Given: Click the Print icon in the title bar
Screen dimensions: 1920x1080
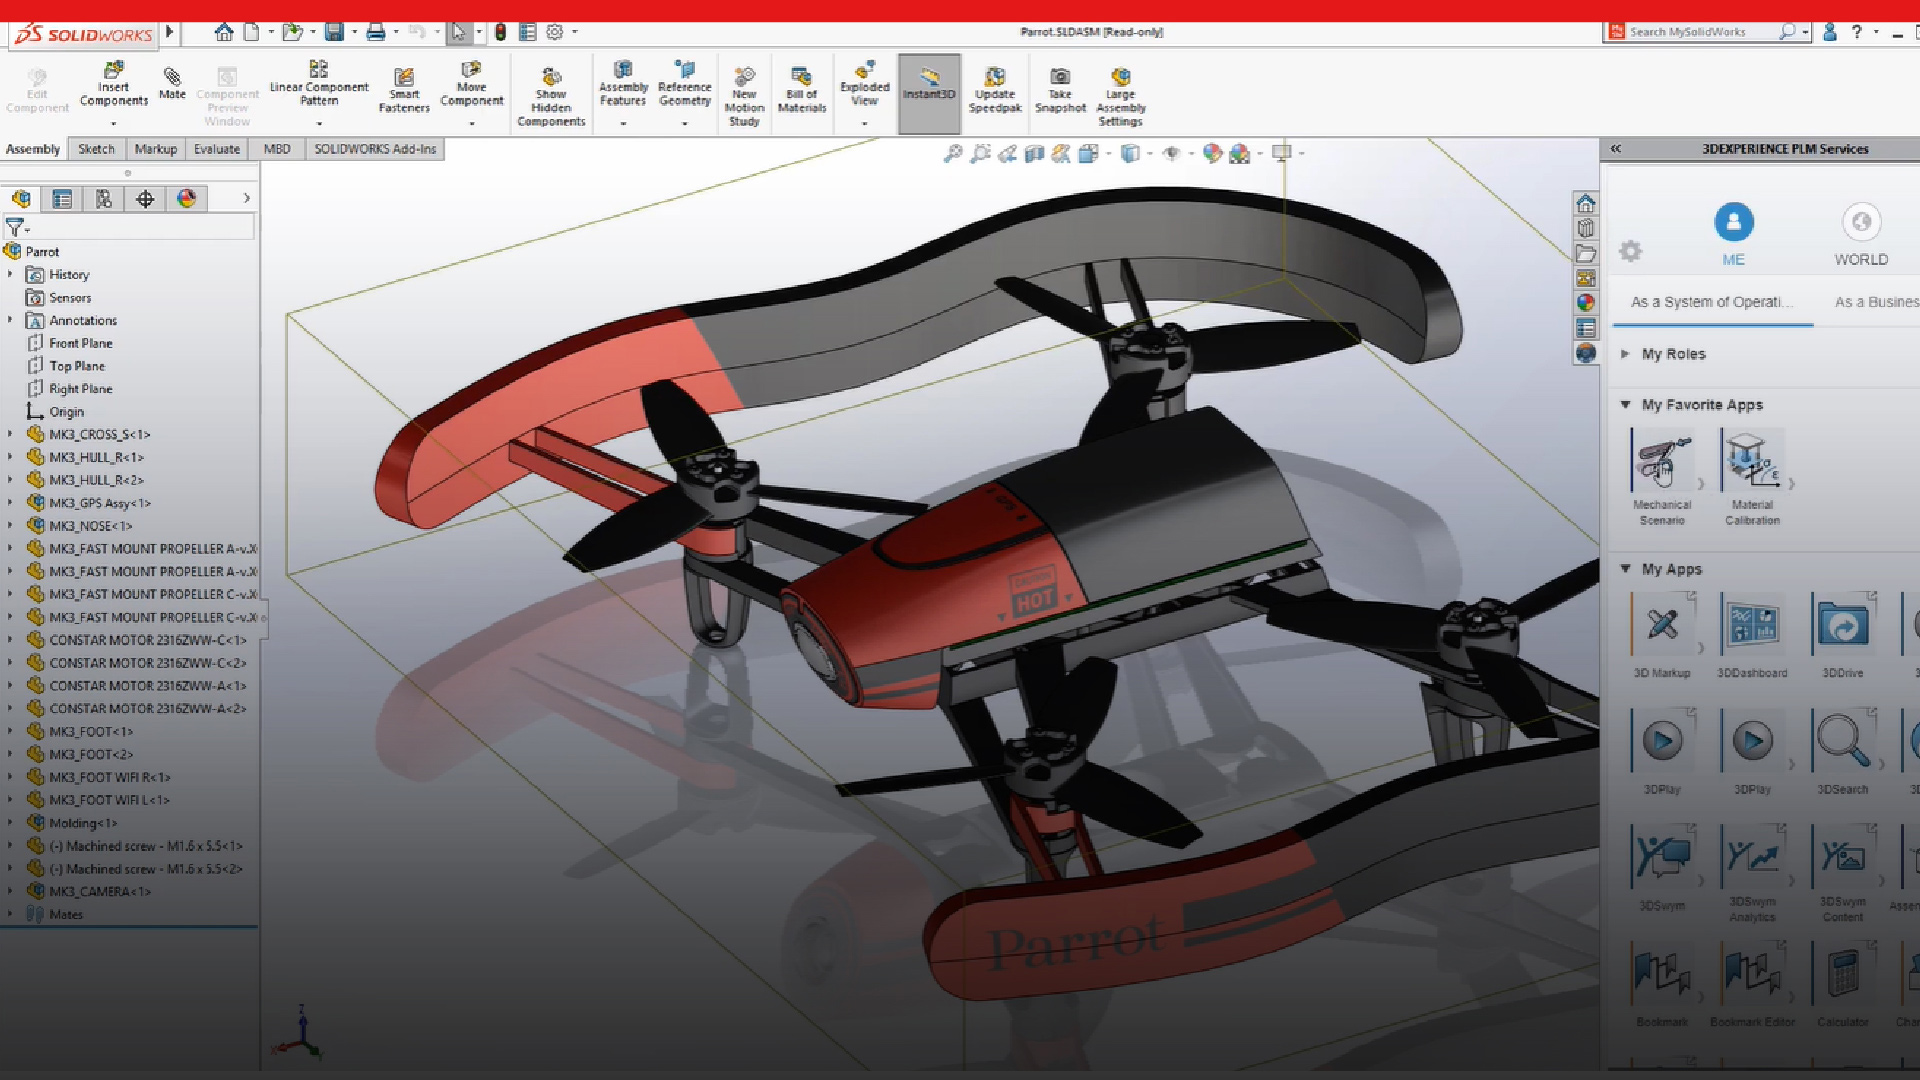Looking at the screenshot, I should 375,32.
